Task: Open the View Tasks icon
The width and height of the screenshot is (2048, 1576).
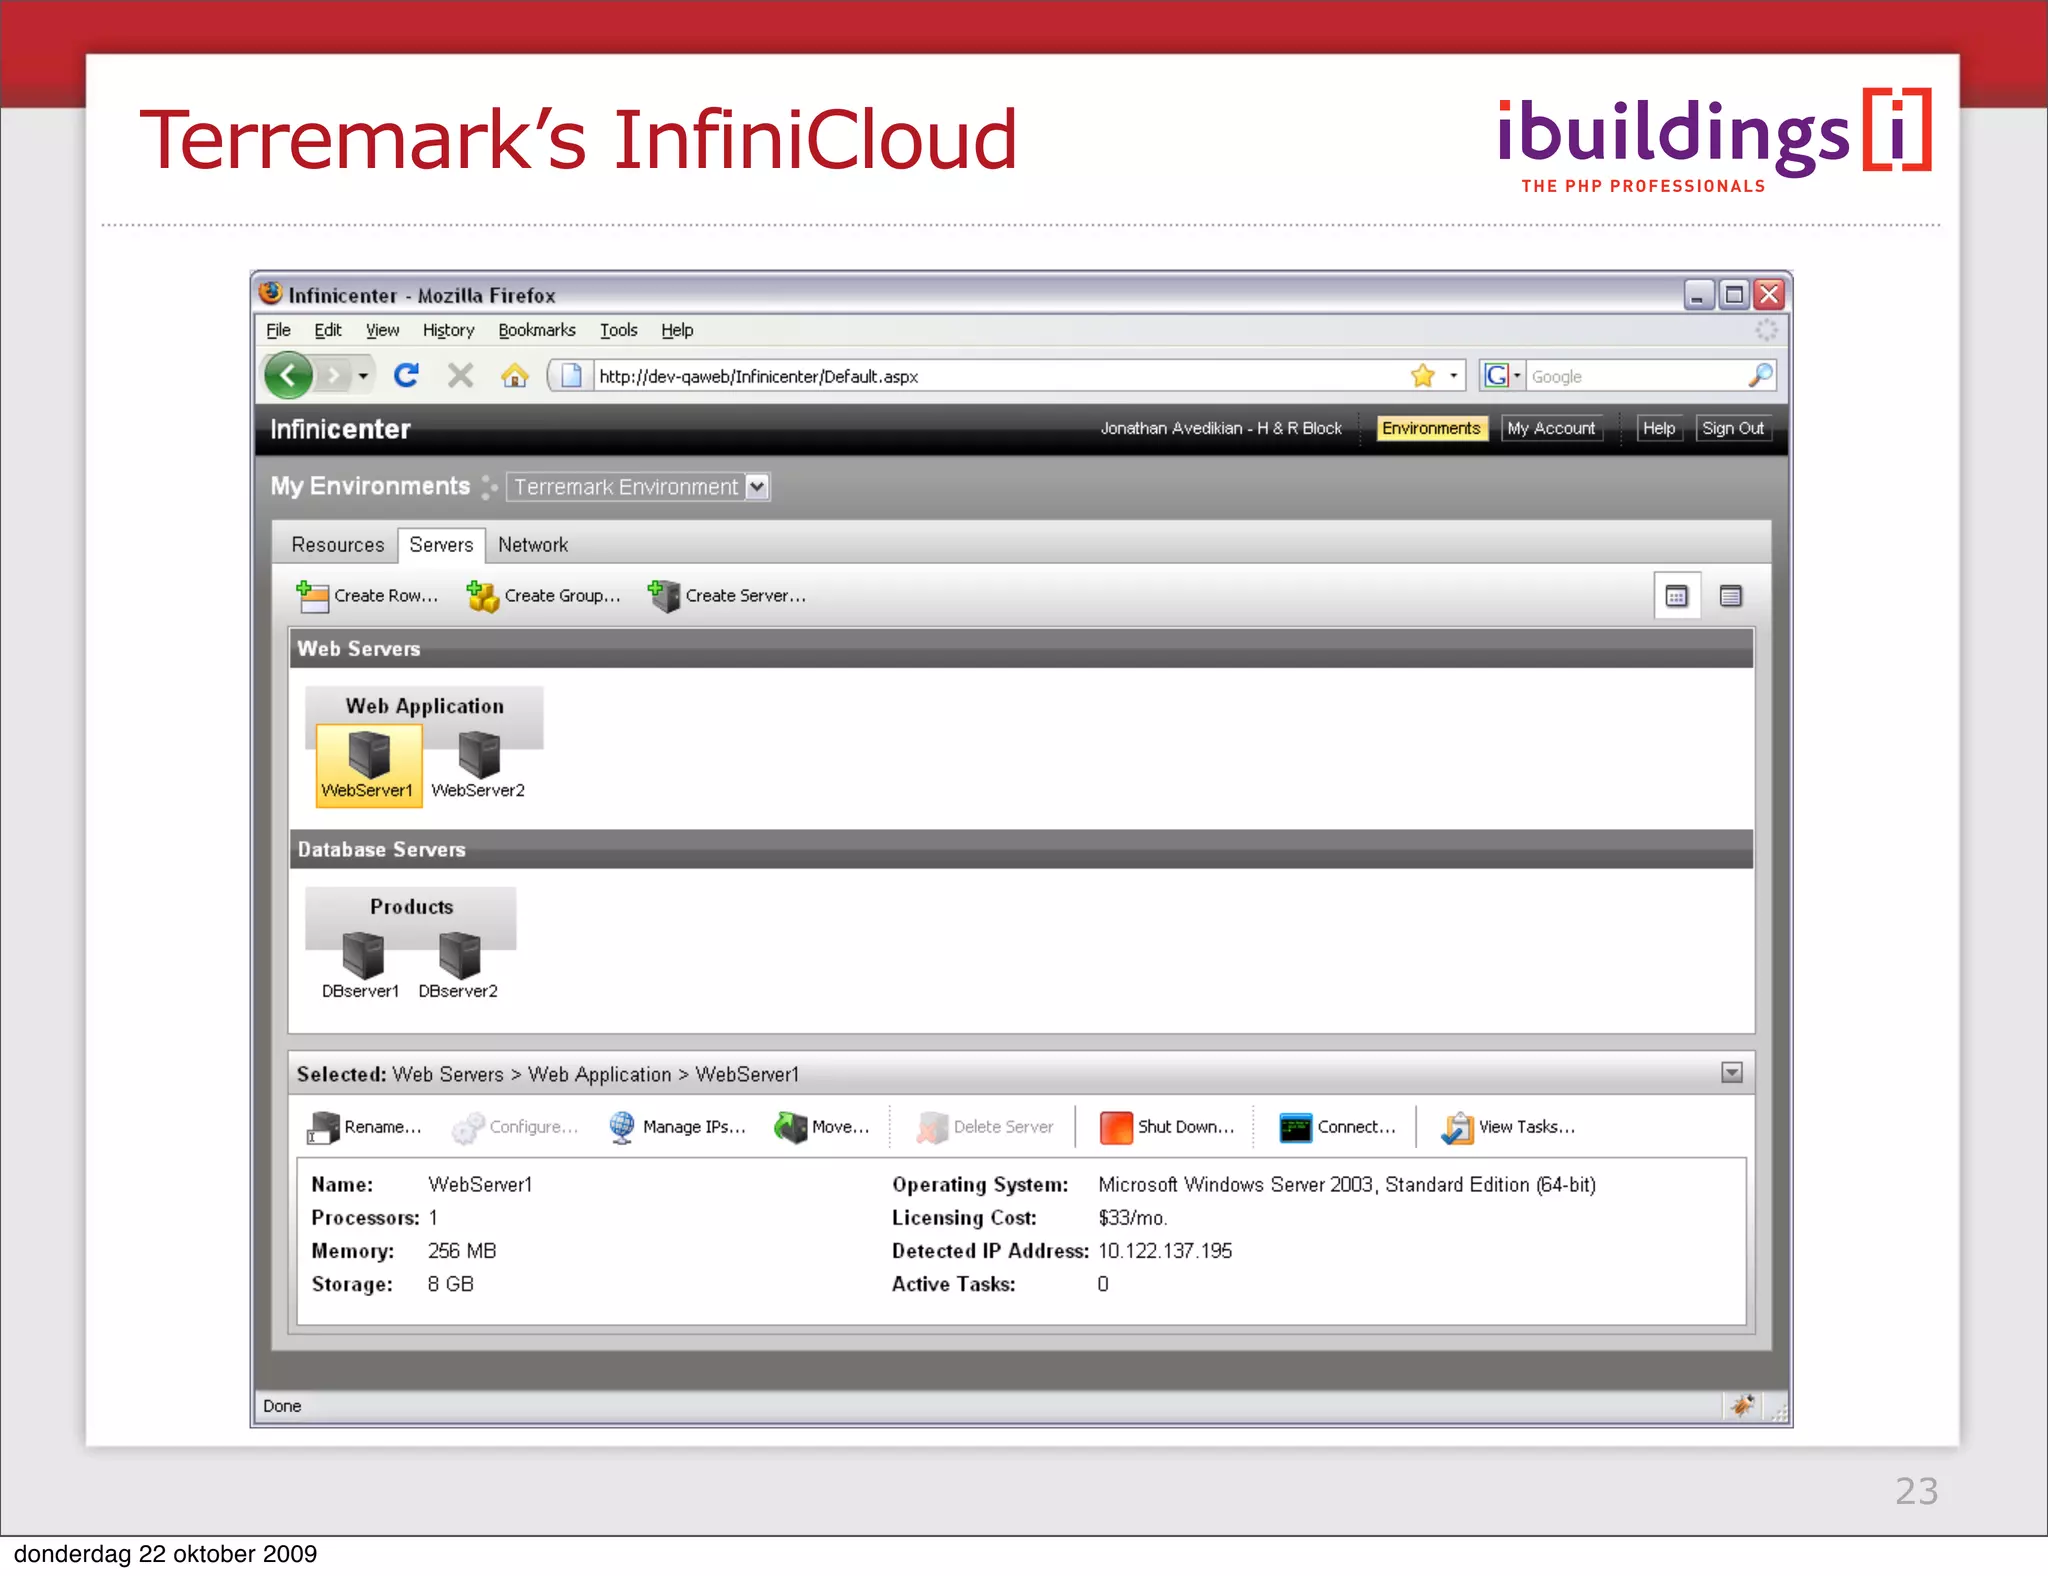Action: click(1458, 1127)
